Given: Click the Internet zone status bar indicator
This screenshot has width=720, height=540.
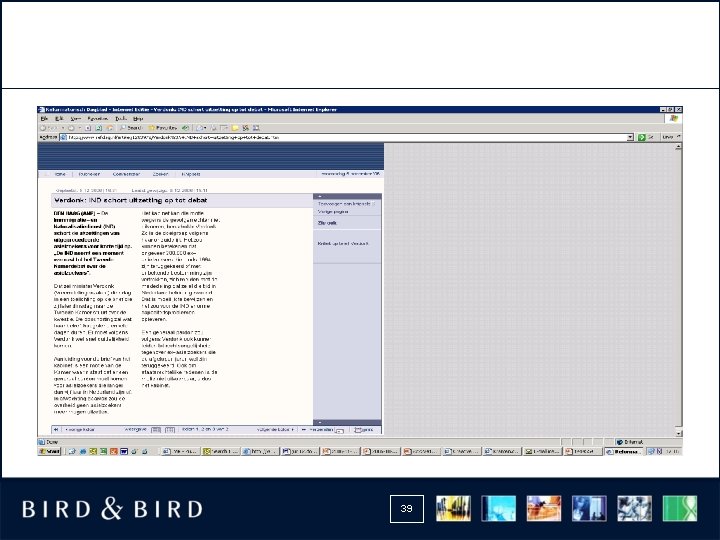Looking at the screenshot, I should (x=630, y=442).
